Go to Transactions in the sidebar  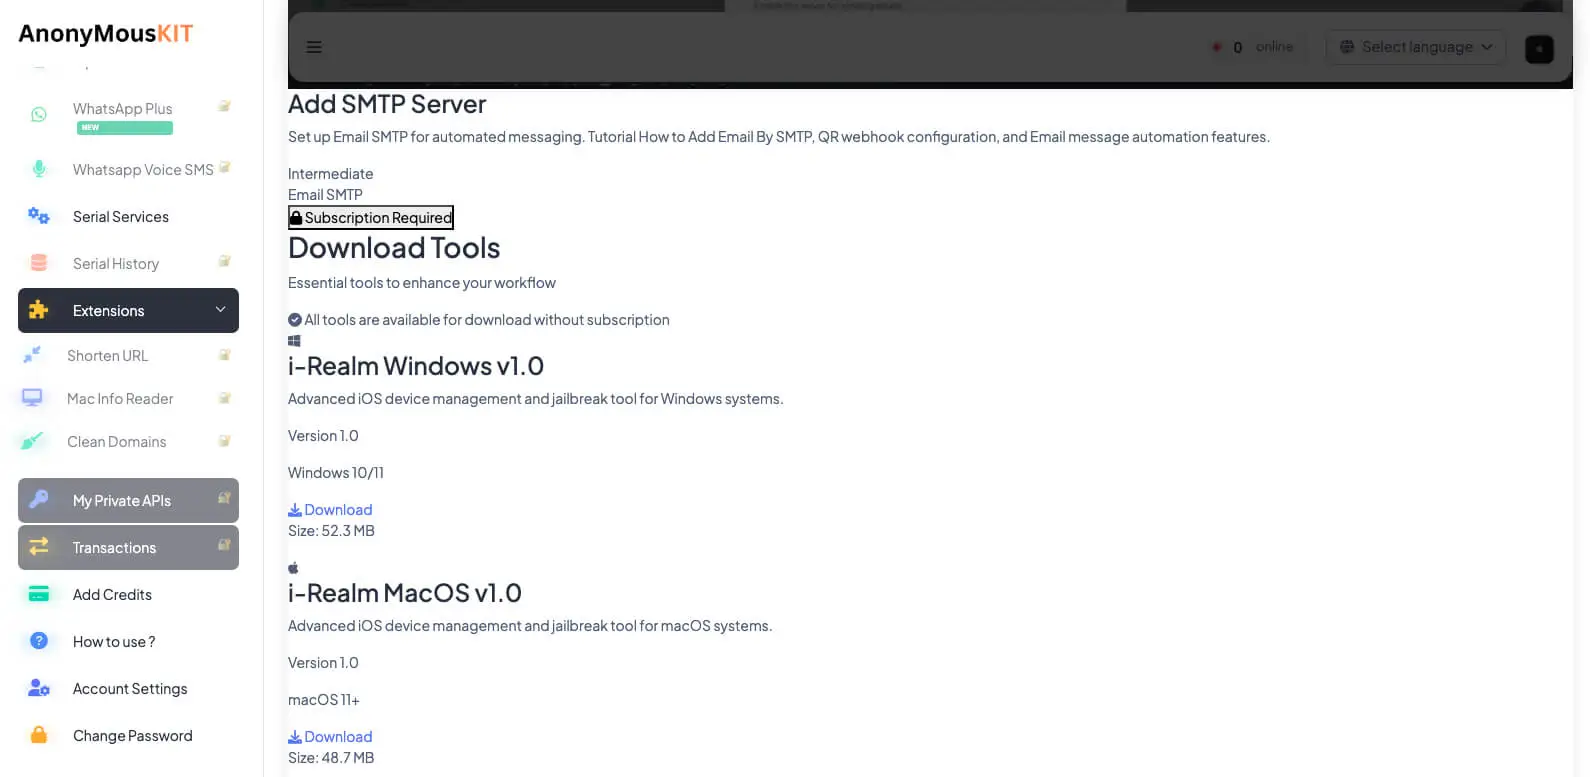coord(128,547)
